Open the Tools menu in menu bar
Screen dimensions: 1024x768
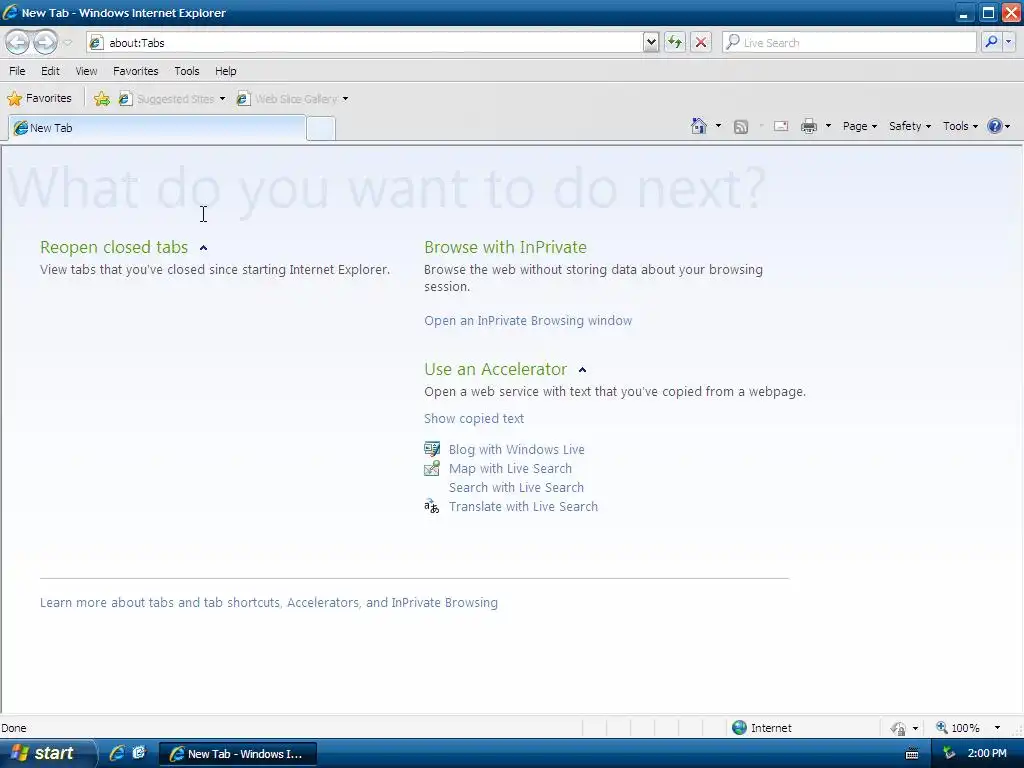[x=187, y=71]
